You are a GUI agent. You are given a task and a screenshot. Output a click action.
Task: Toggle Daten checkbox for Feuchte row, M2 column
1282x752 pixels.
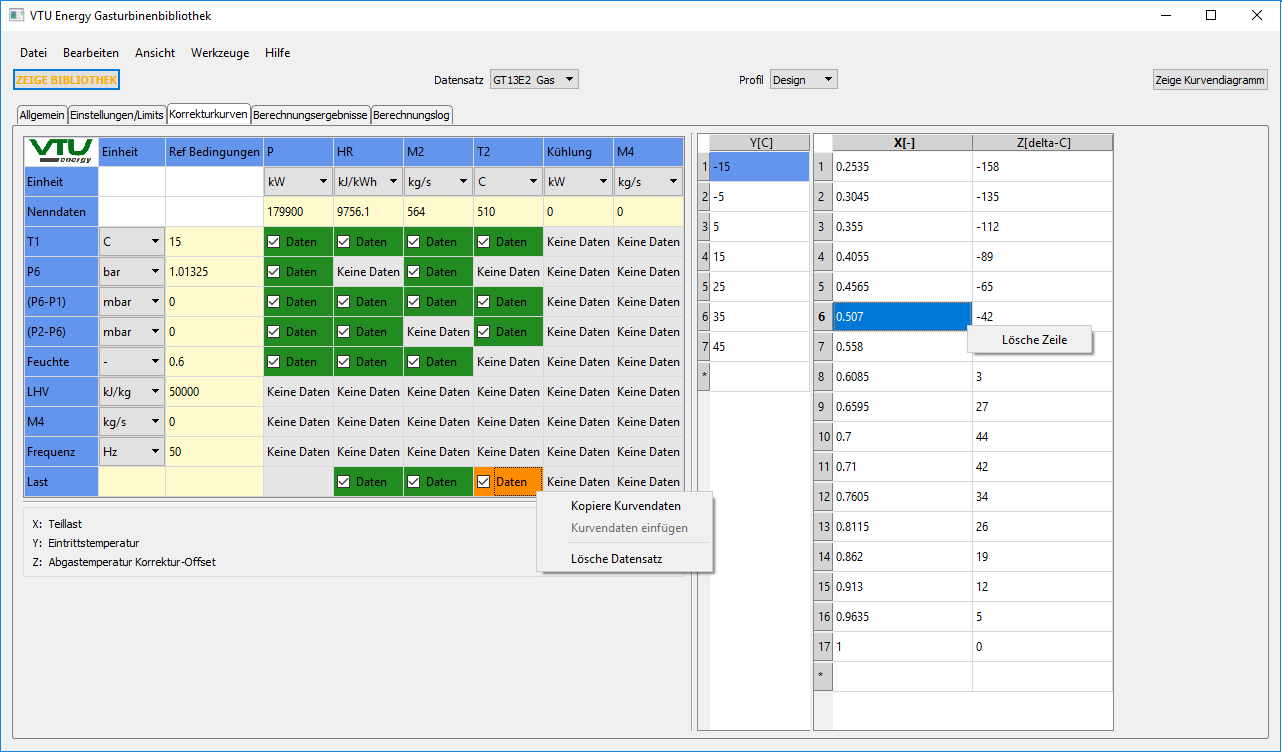(414, 362)
